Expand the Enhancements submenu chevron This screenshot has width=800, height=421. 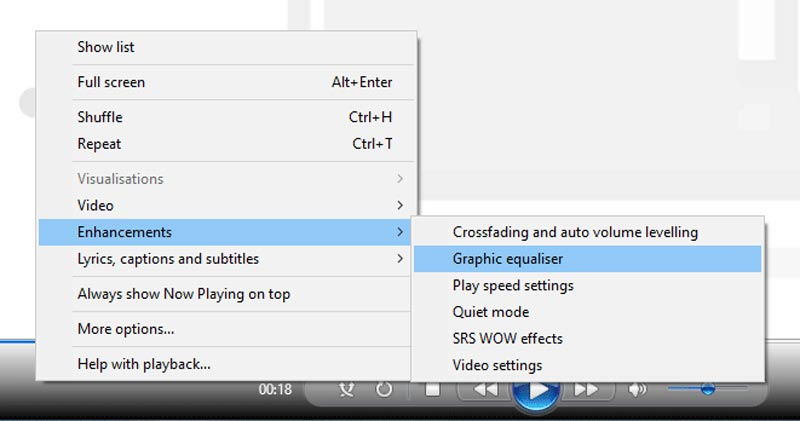(x=400, y=232)
